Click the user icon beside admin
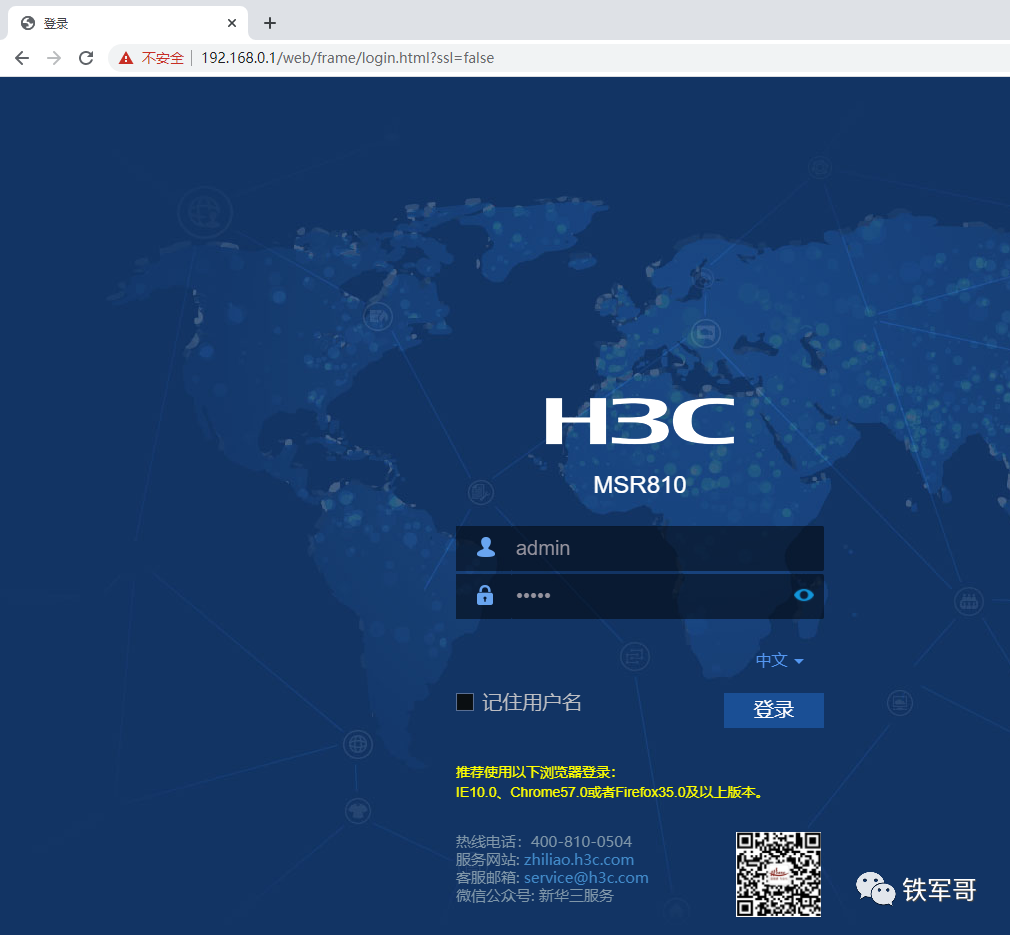The width and height of the screenshot is (1010, 935). point(485,548)
